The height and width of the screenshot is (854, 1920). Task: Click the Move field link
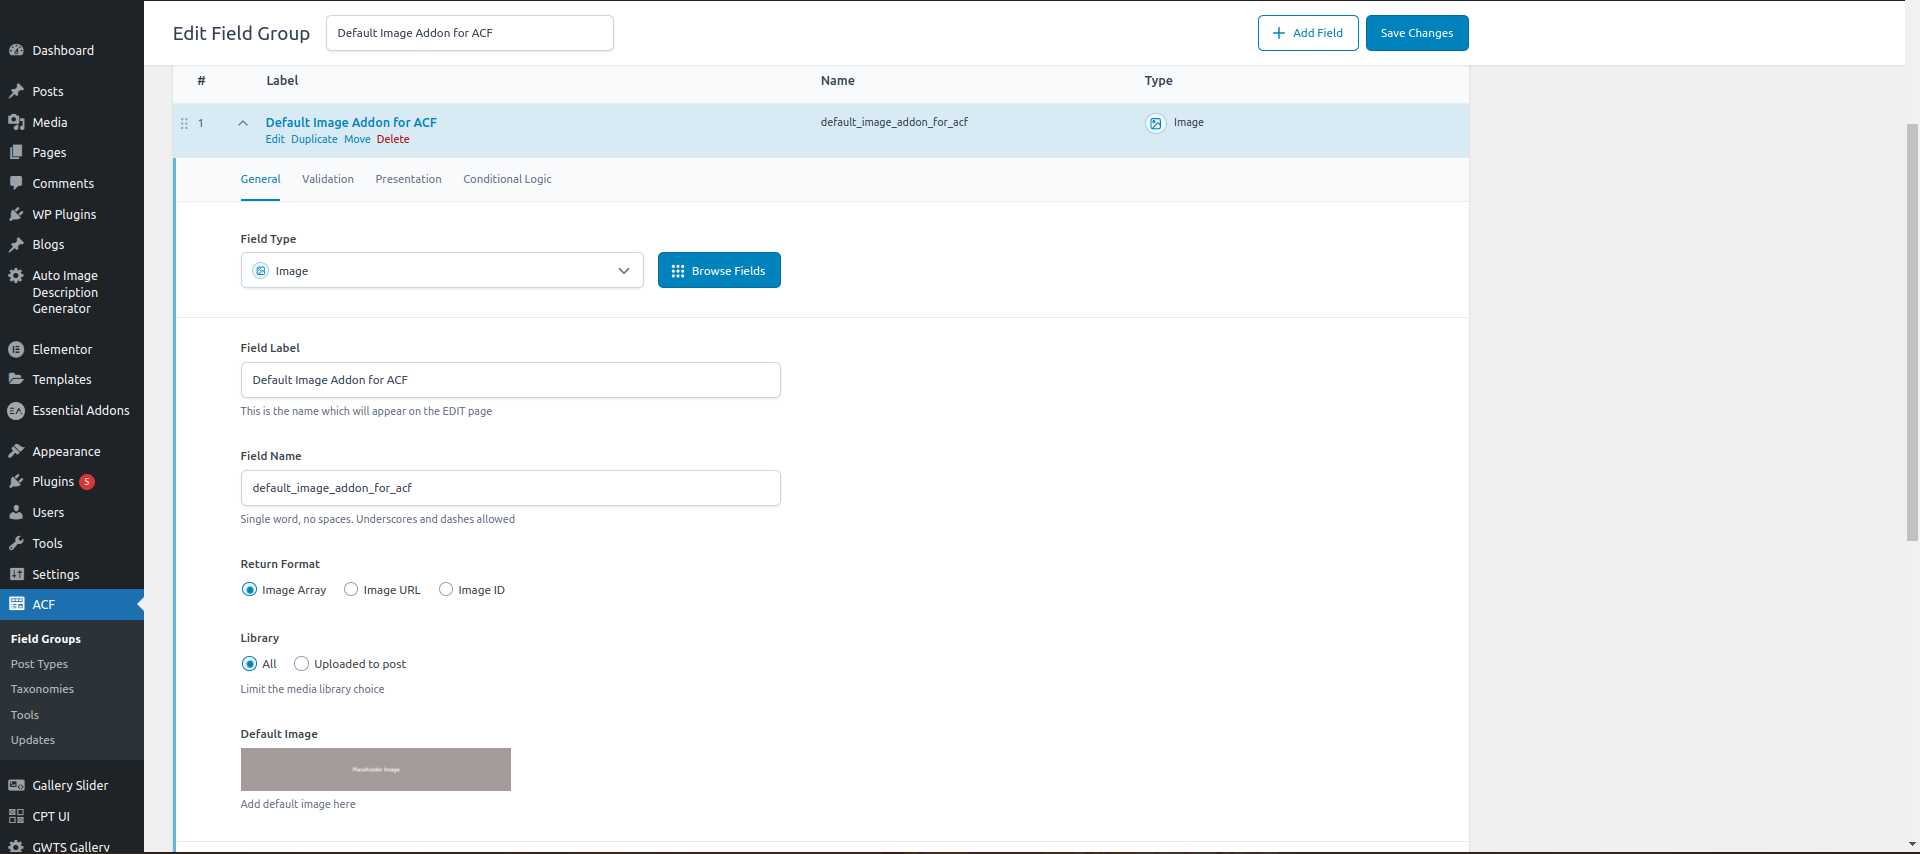coord(357,140)
